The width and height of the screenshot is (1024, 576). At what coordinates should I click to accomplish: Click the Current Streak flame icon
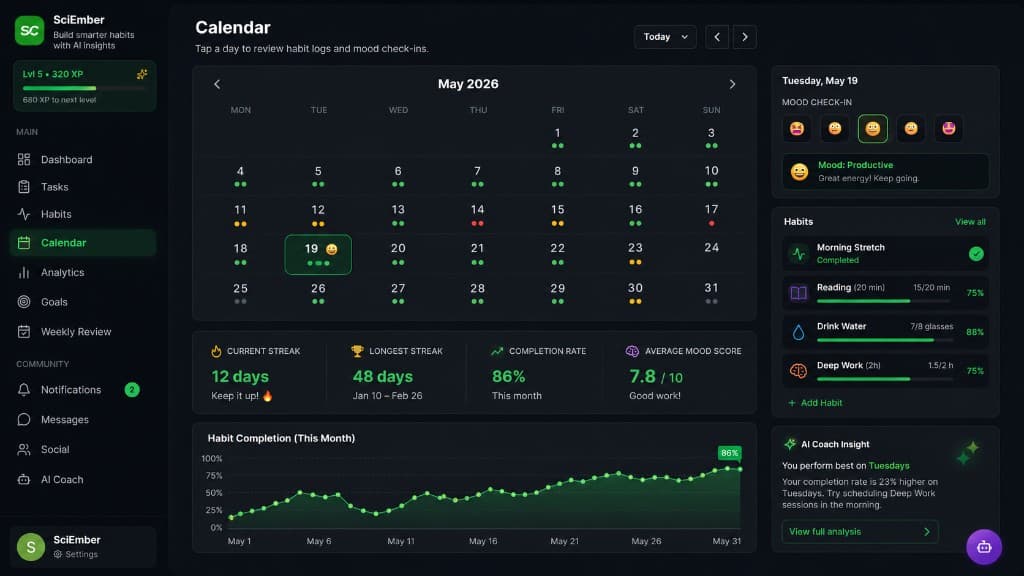coord(216,351)
